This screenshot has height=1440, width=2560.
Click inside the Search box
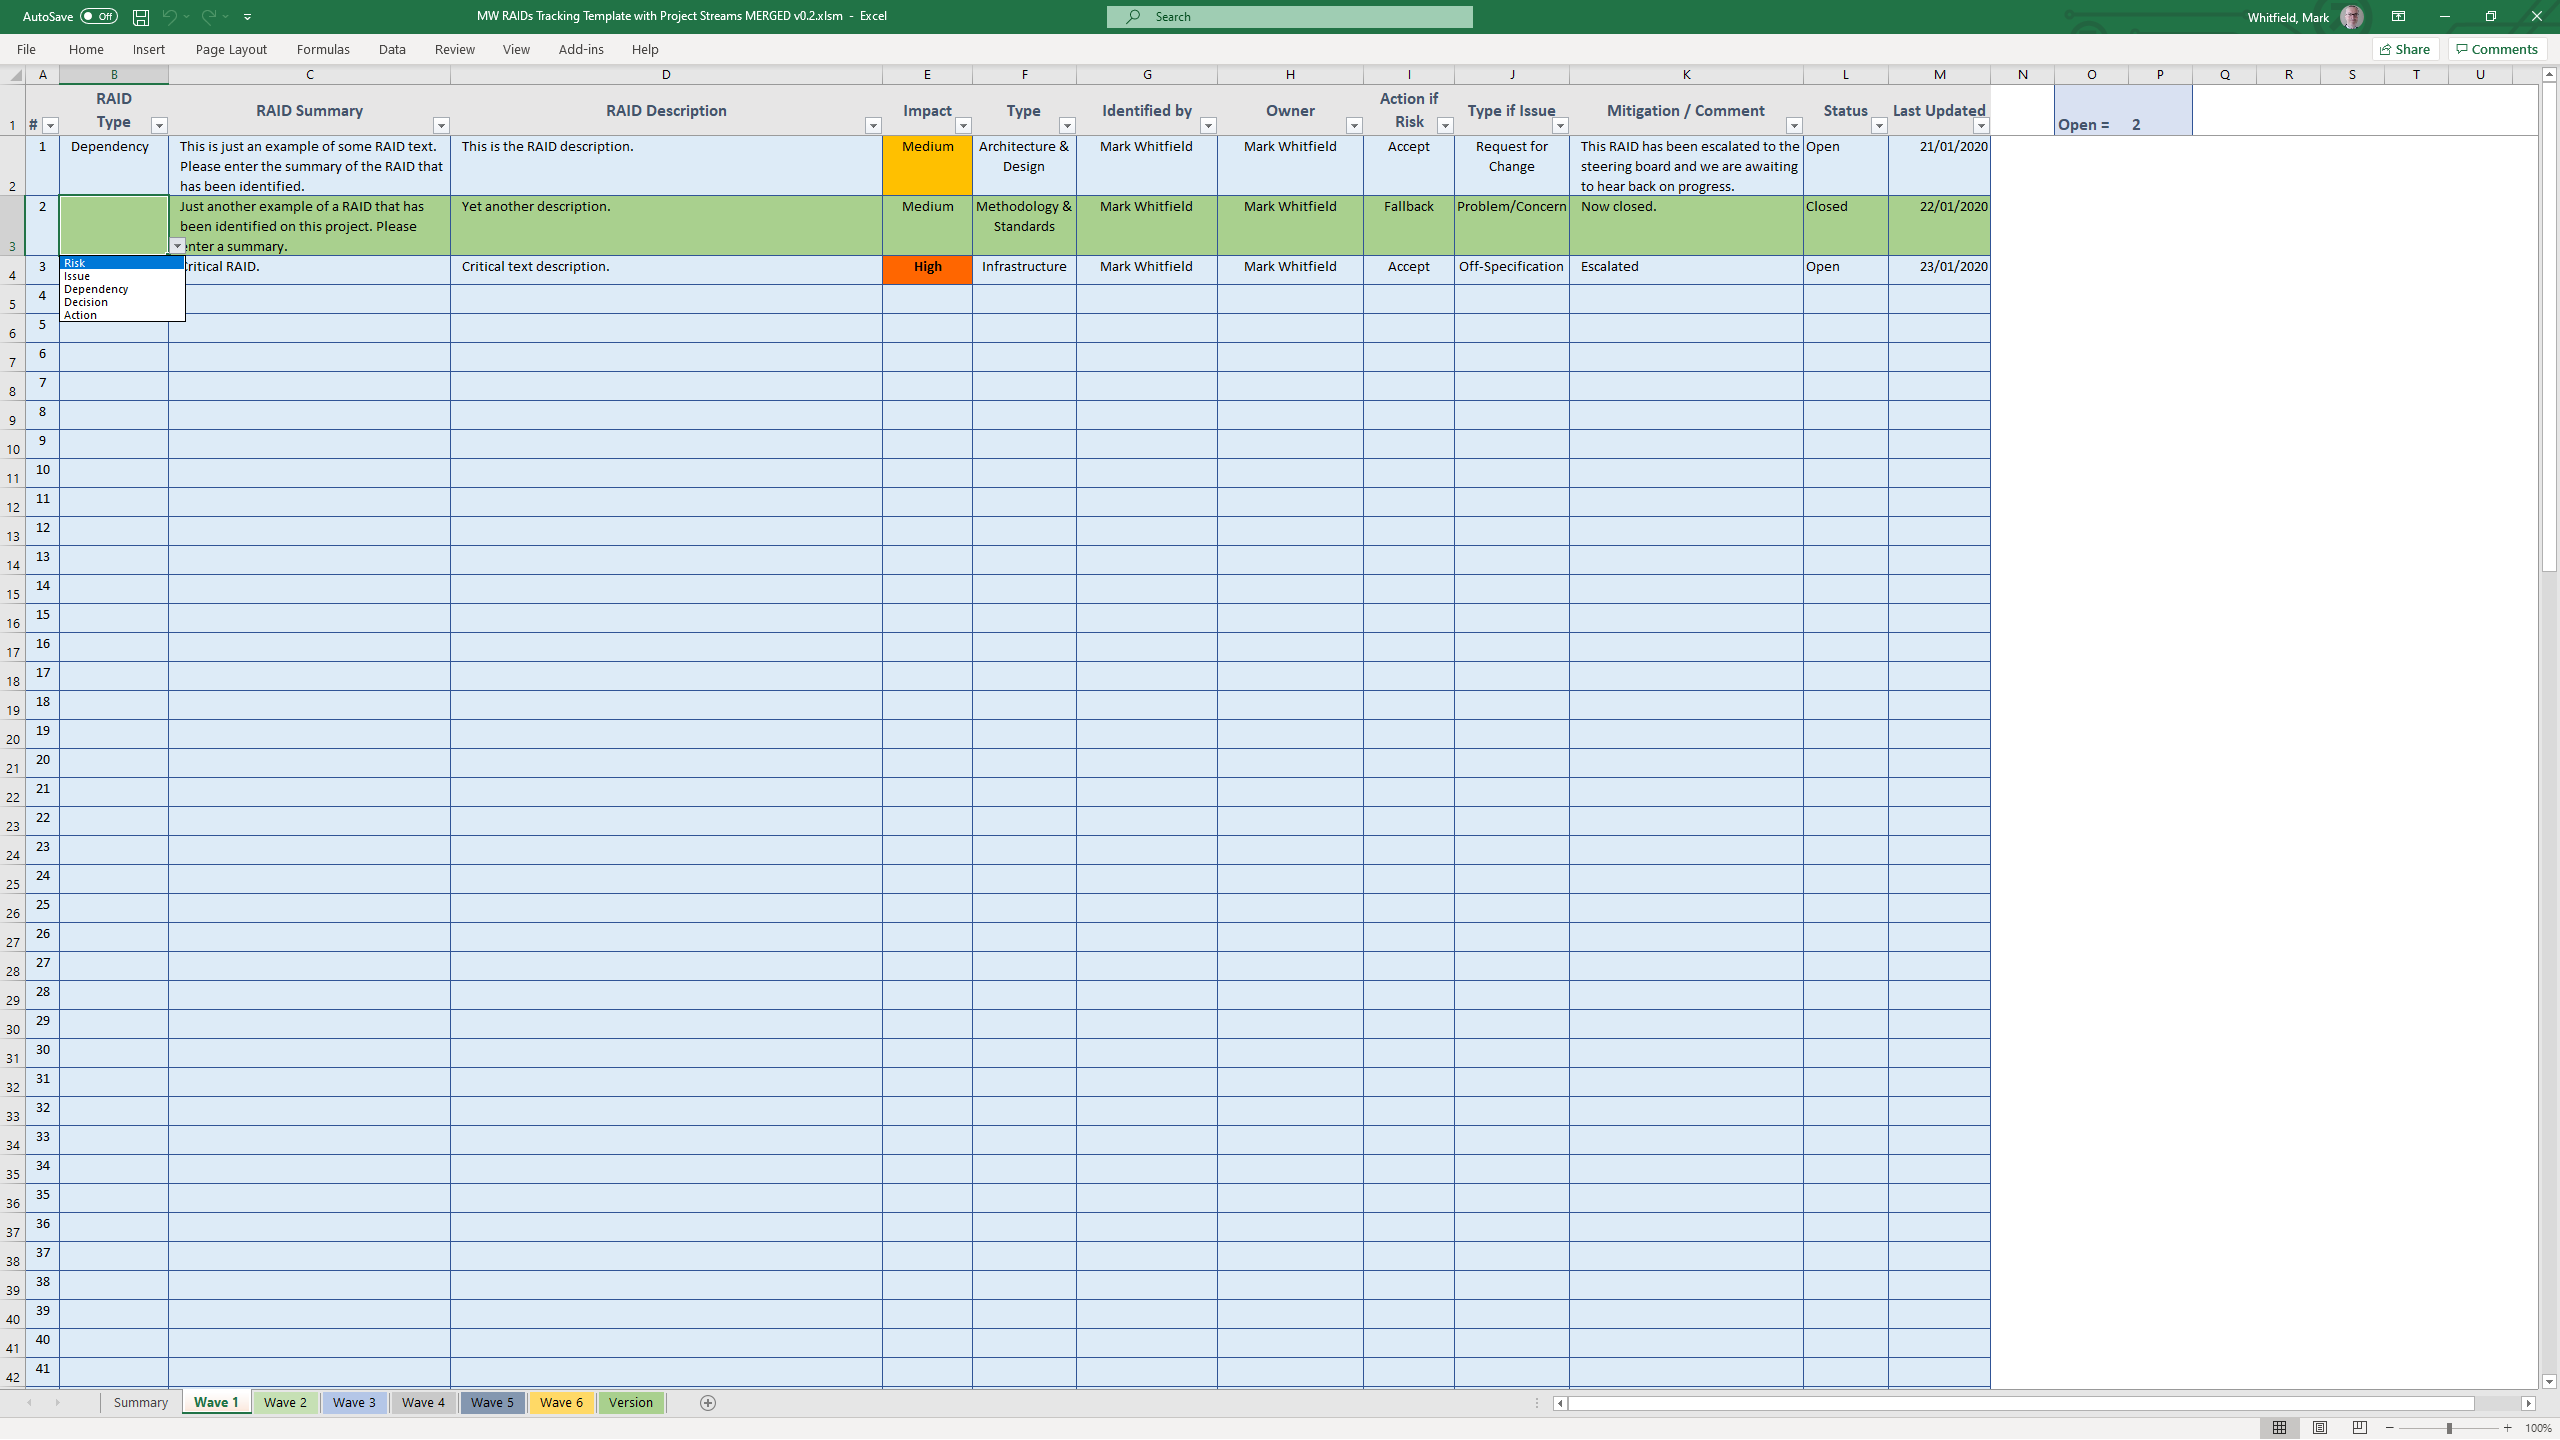(x=1289, y=16)
